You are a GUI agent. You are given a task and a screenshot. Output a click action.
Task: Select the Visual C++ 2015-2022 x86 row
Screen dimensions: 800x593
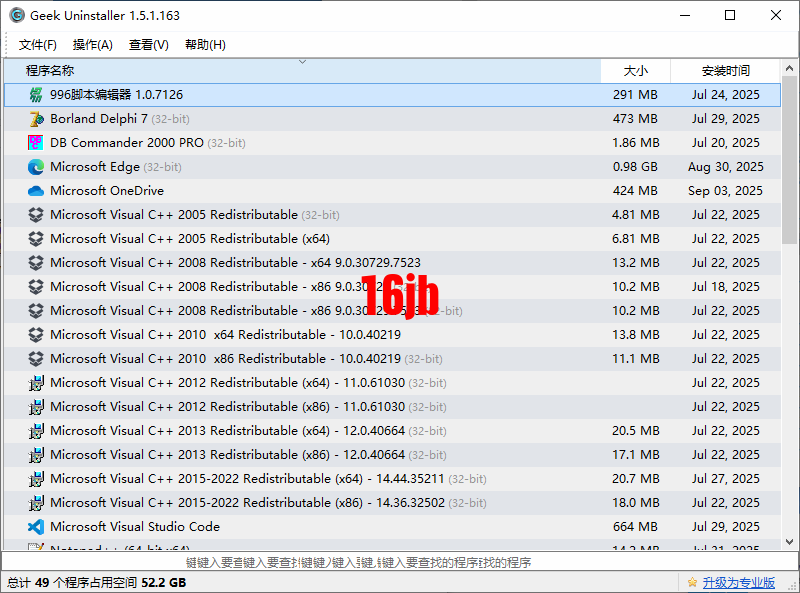click(300, 503)
